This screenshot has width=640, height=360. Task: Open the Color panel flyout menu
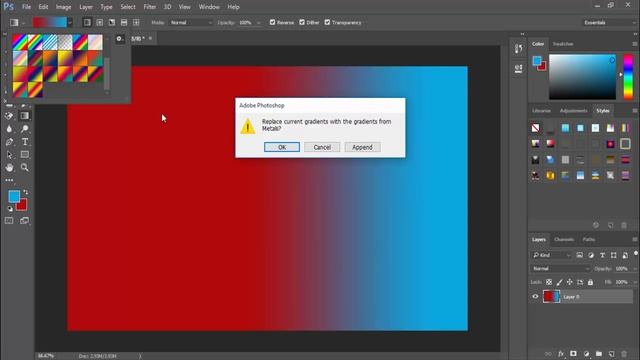click(635, 44)
